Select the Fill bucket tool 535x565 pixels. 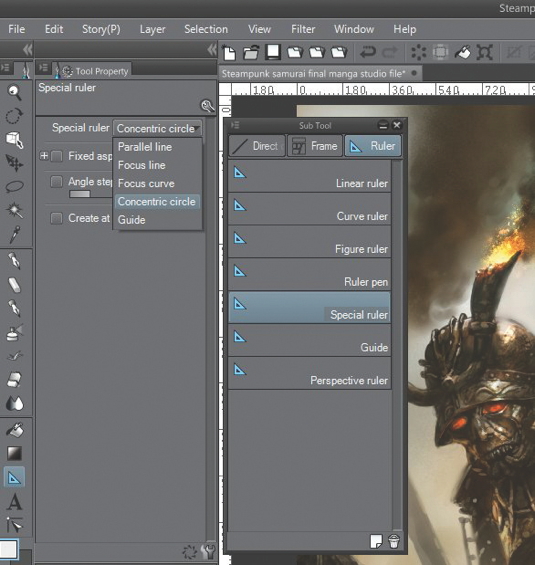14,430
